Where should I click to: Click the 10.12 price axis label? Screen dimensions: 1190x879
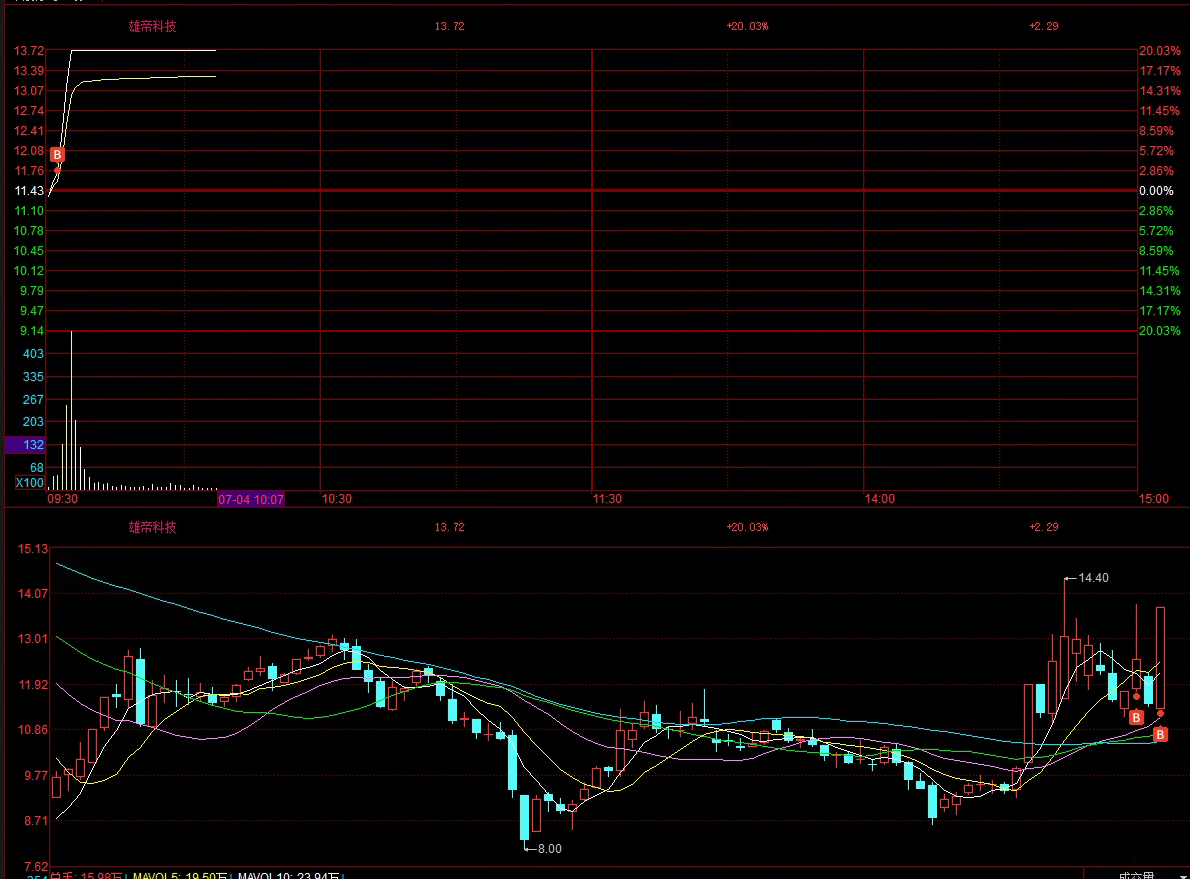point(30,271)
